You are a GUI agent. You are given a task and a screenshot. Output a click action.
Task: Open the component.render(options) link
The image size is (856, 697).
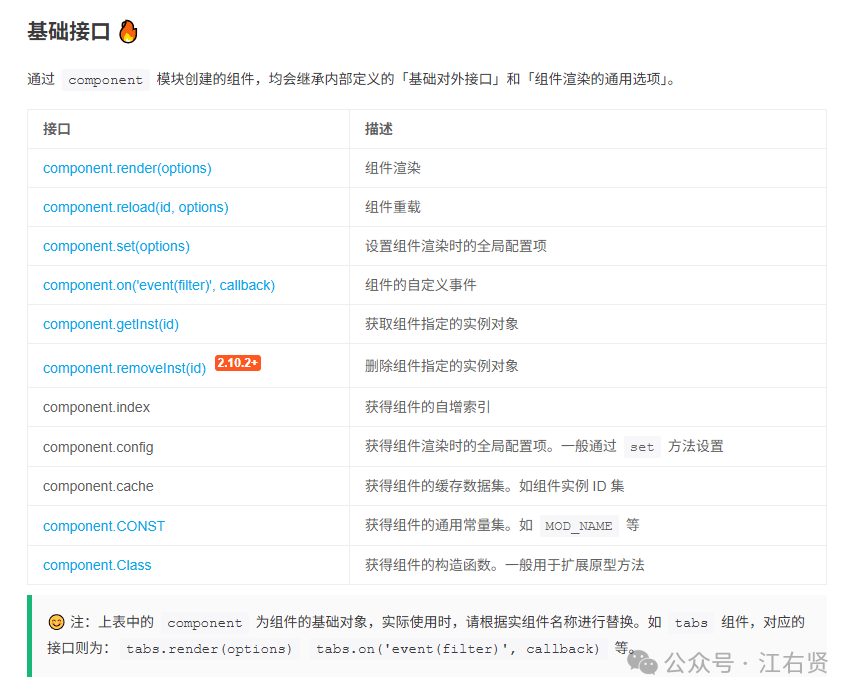click(127, 168)
